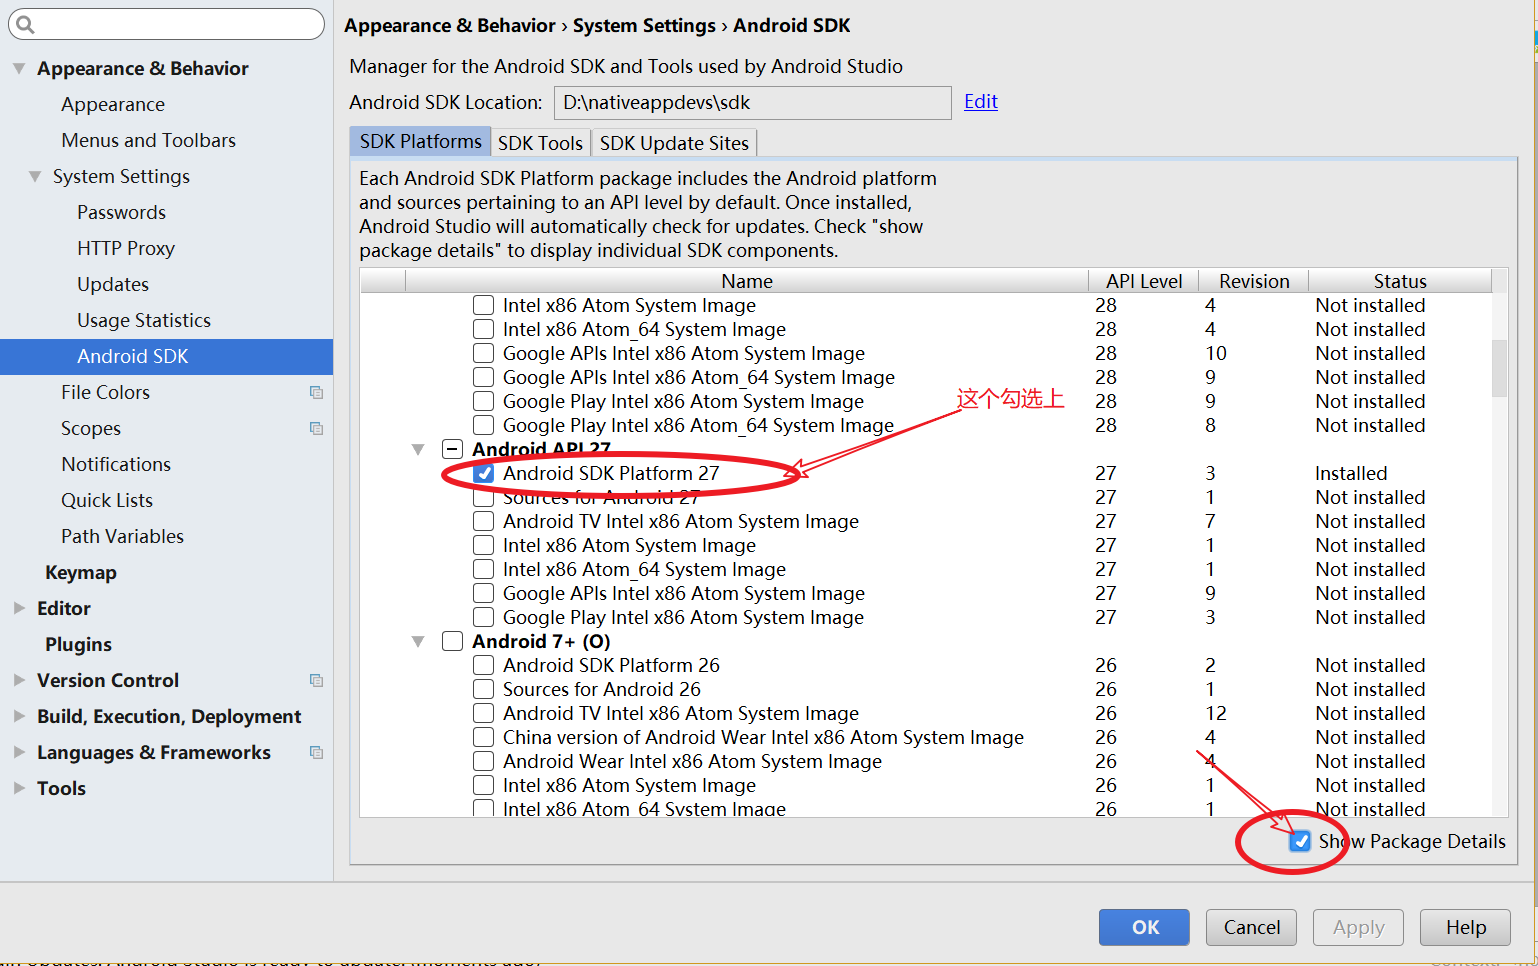
Task: Expand Languages & Frameworks section
Action: (x=19, y=752)
